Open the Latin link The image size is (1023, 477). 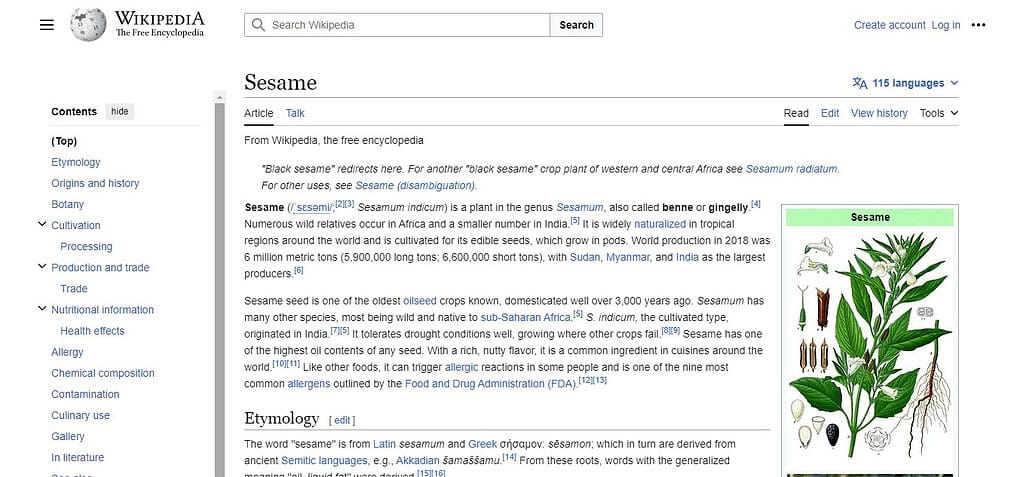pos(384,444)
